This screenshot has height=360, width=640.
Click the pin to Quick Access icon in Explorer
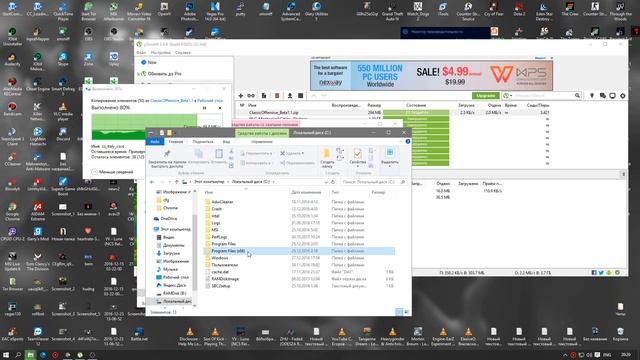[x=167, y=154]
